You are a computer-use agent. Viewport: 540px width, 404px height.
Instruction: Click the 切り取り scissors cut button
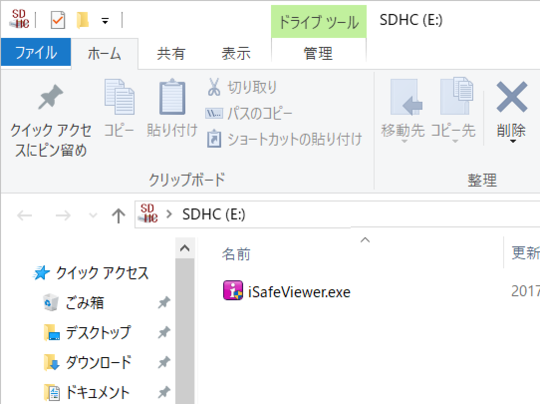tap(242, 87)
